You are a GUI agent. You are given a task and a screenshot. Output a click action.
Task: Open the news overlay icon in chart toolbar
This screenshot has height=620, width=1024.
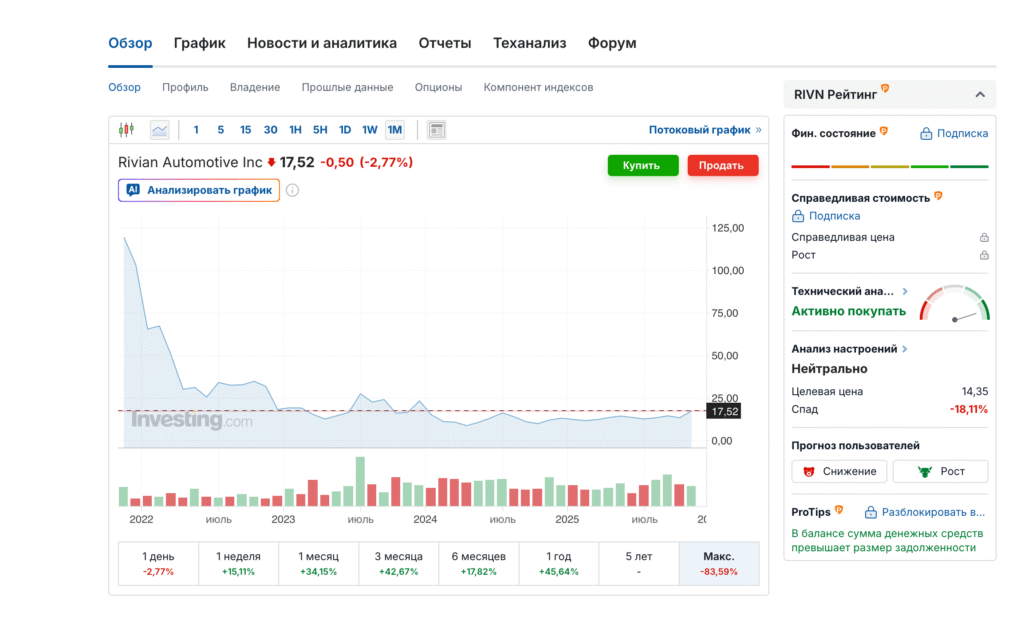(x=436, y=130)
